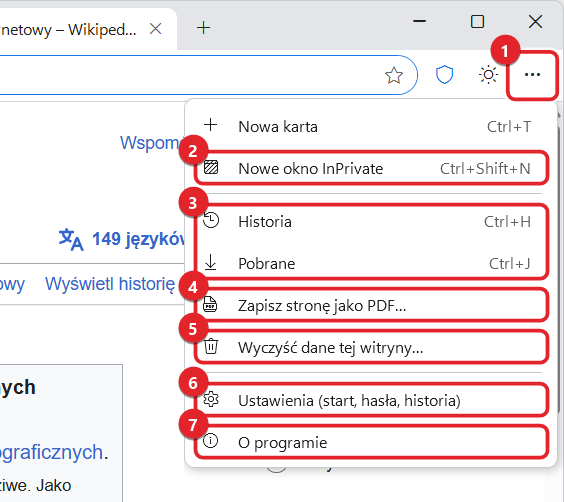The height and width of the screenshot is (502, 564).
Task: Open Pobrane downloads entry
Action: pyautogui.click(x=371, y=264)
